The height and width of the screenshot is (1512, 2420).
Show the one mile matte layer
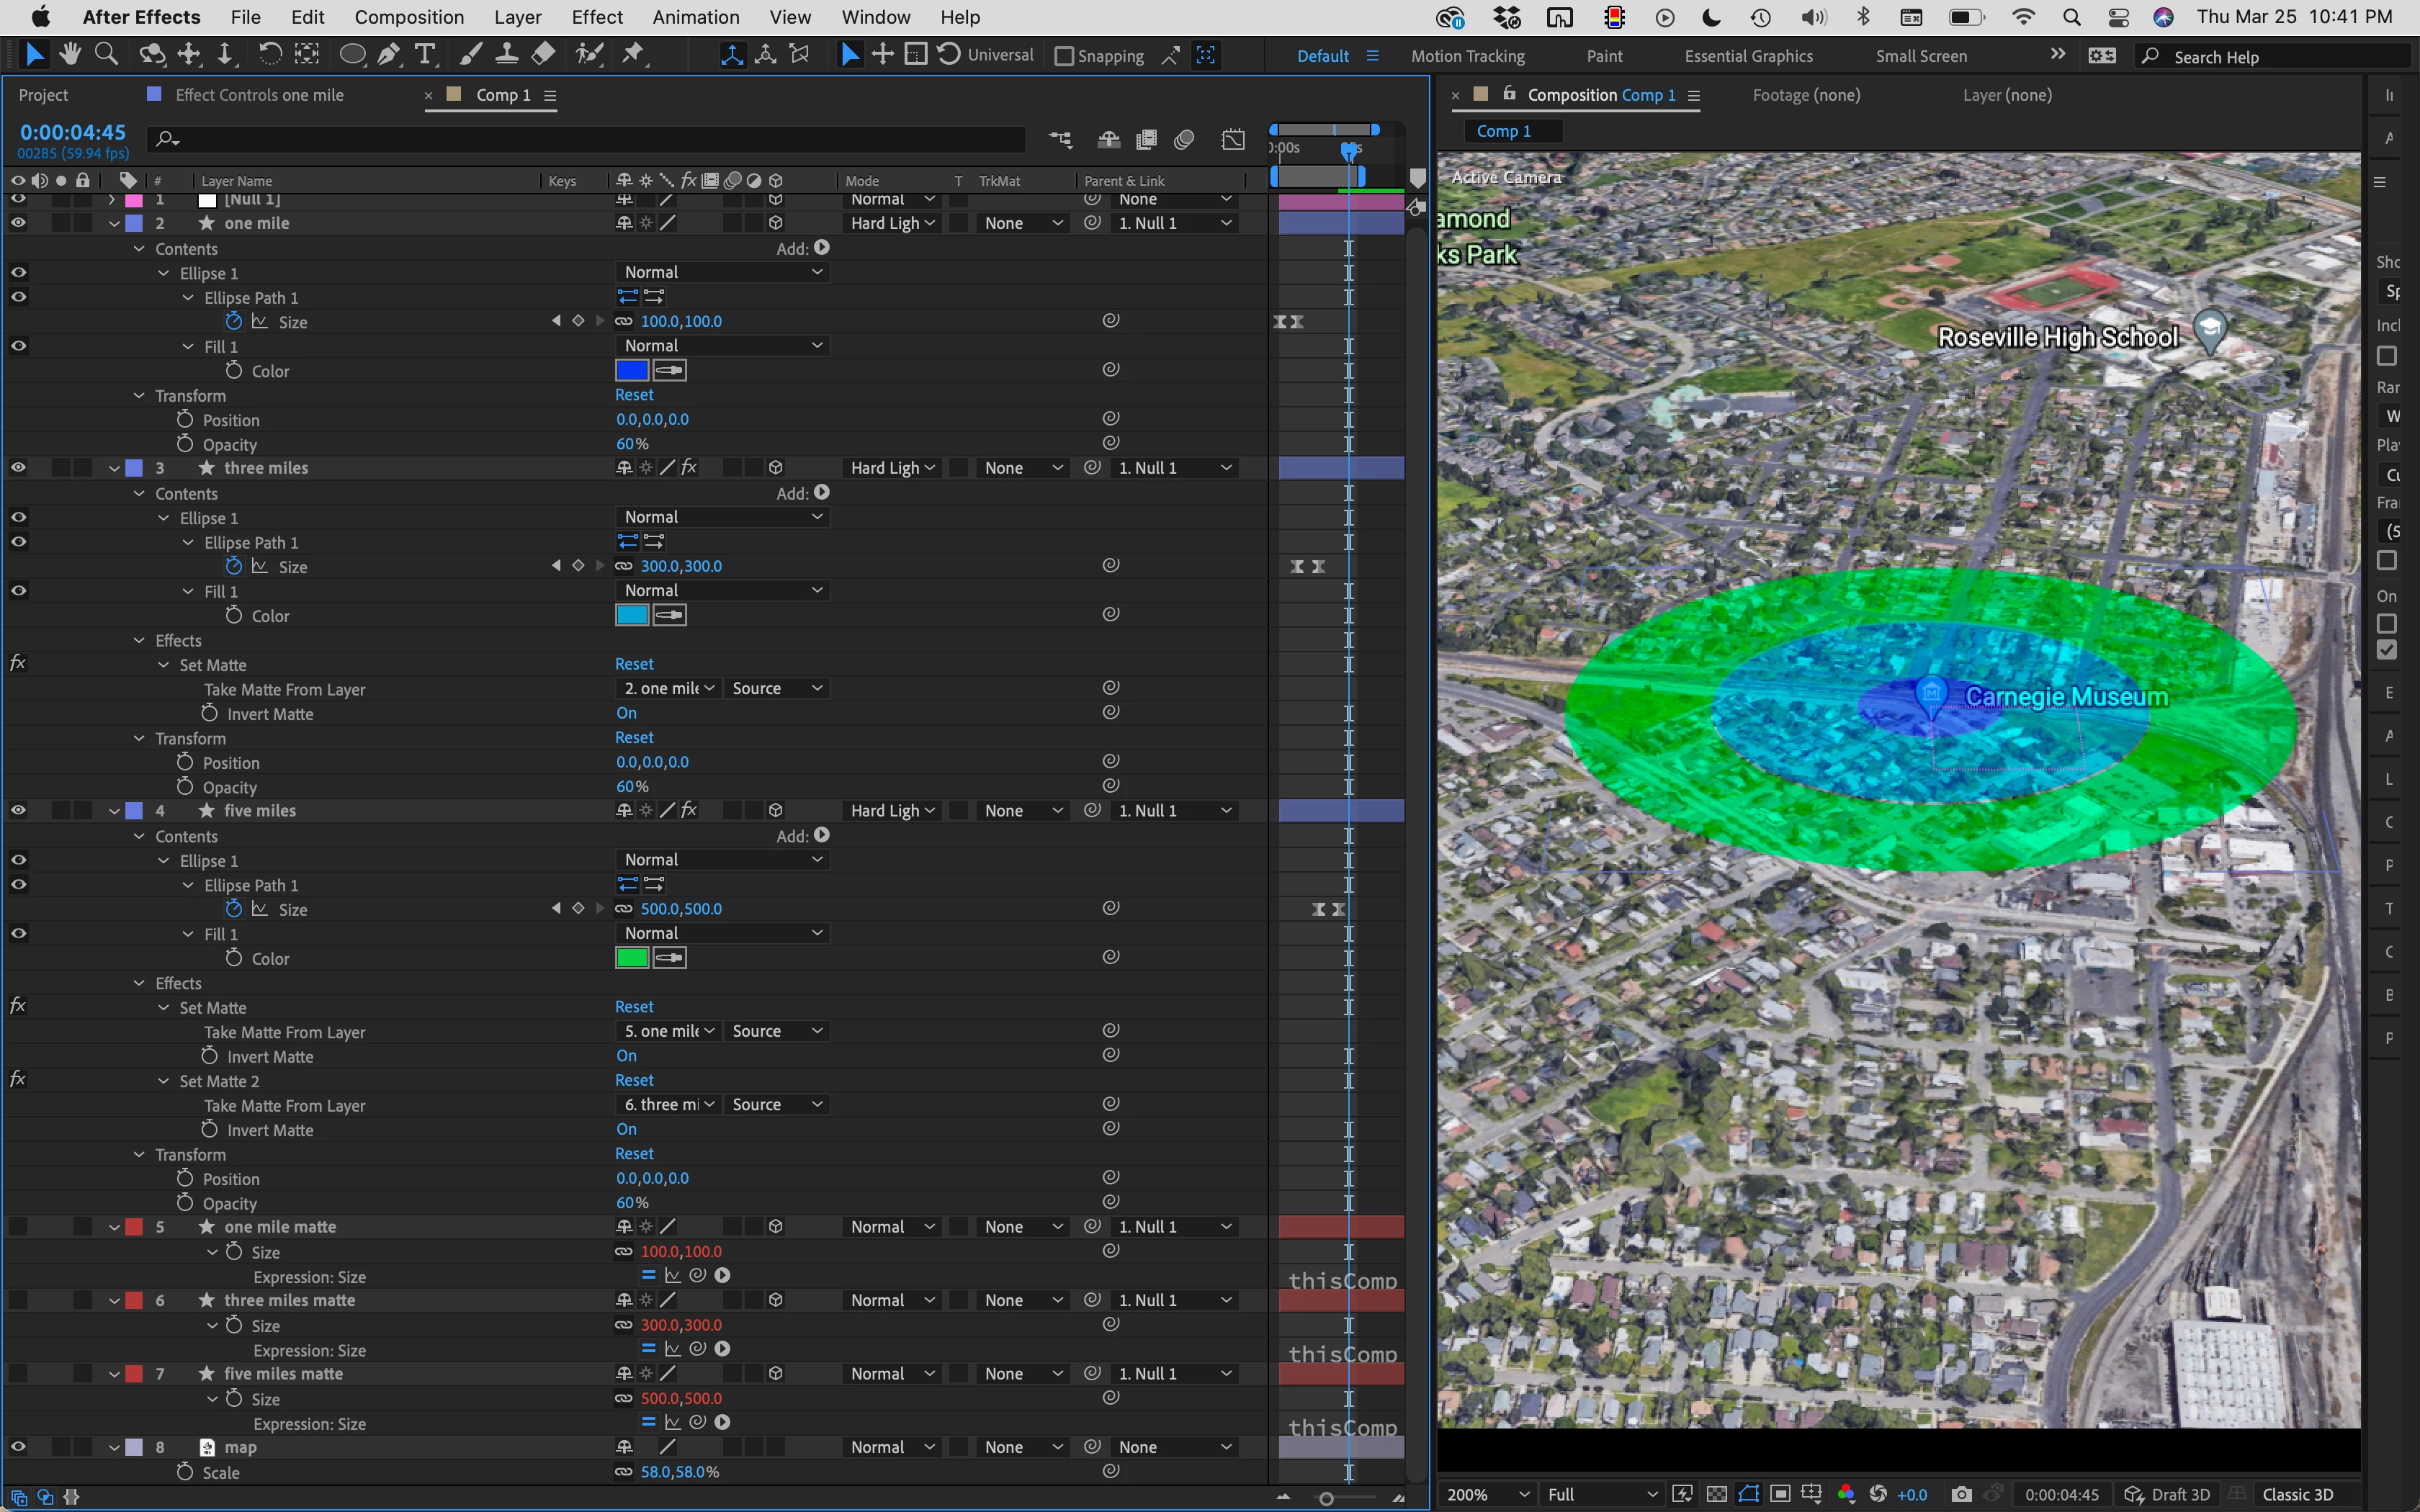(18, 1227)
